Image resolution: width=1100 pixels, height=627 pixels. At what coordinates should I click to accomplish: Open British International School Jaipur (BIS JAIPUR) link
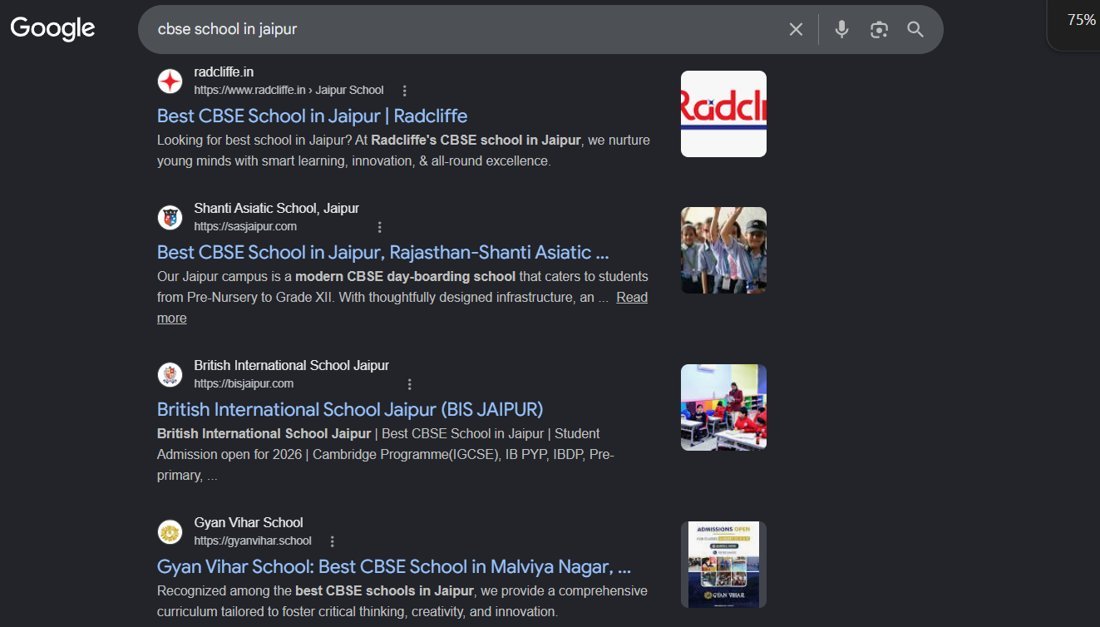[x=350, y=410]
